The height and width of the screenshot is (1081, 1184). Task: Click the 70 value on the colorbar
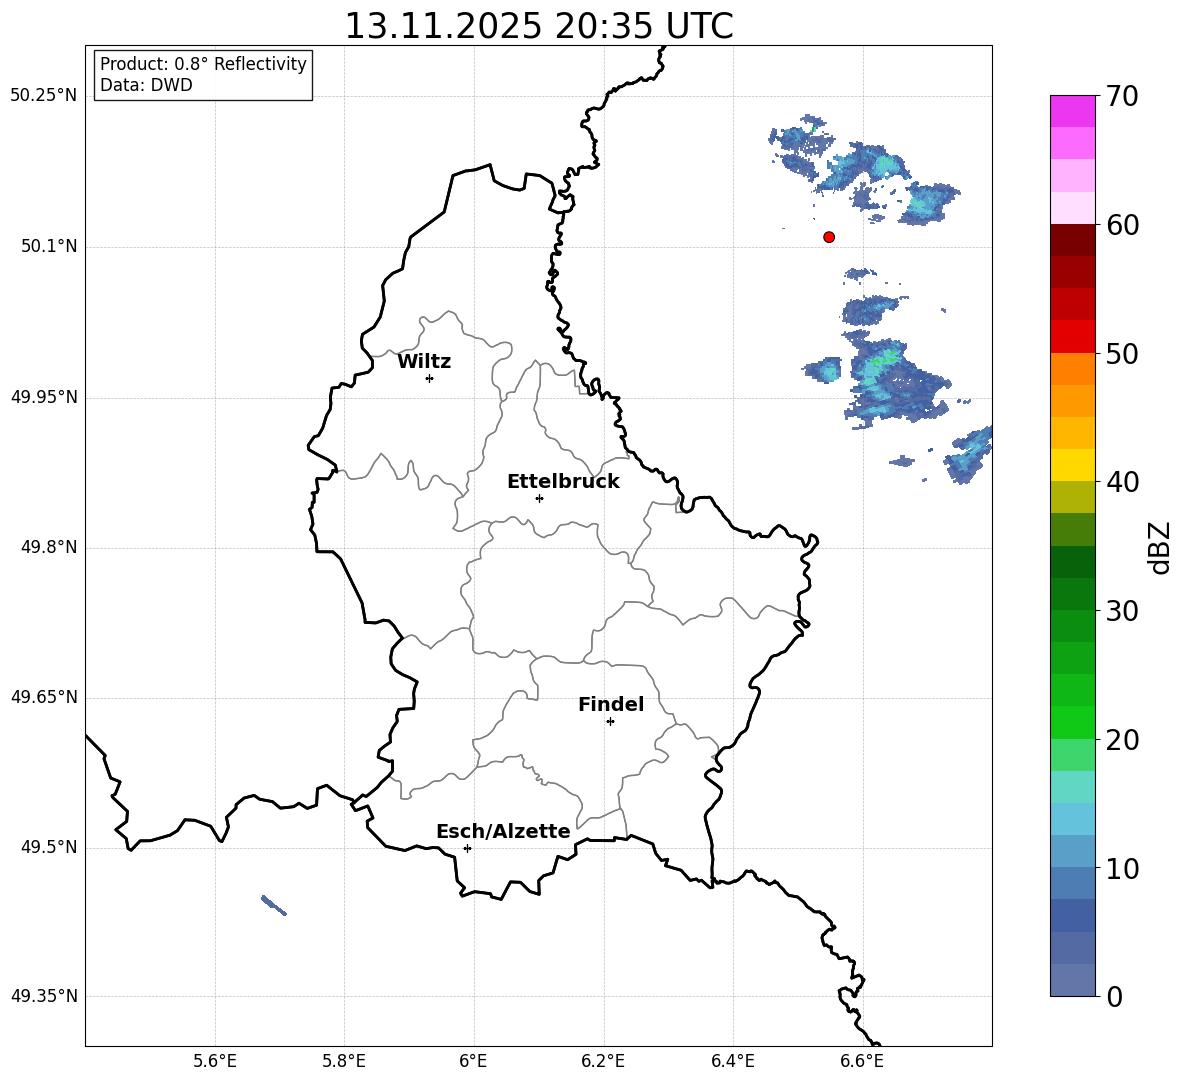(1122, 96)
